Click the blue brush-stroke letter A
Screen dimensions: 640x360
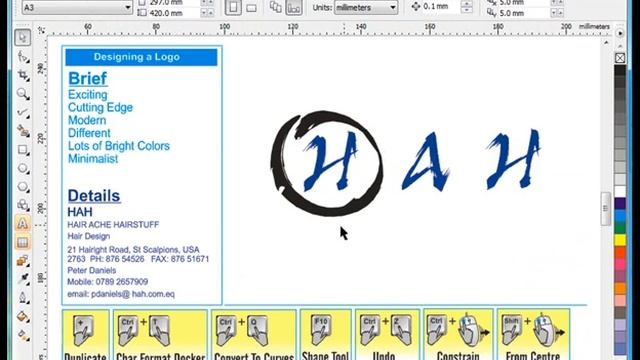click(427, 162)
